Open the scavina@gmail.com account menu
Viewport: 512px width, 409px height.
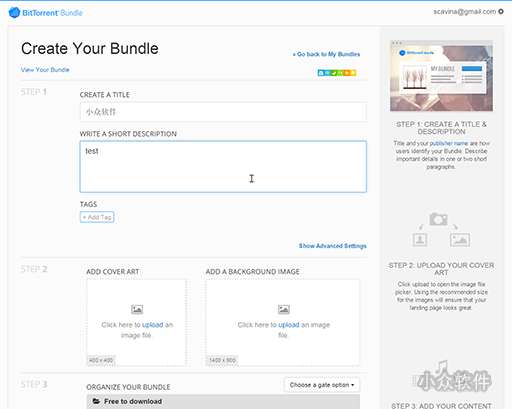coord(464,12)
